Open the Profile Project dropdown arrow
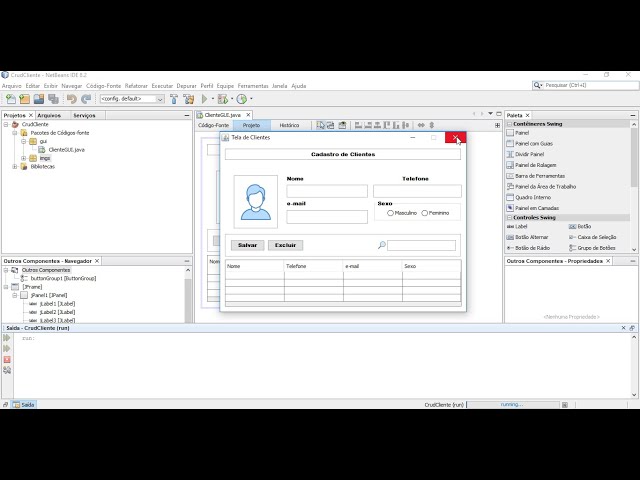The height and width of the screenshot is (480, 640). pyautogui.click(x=251, y=99)
